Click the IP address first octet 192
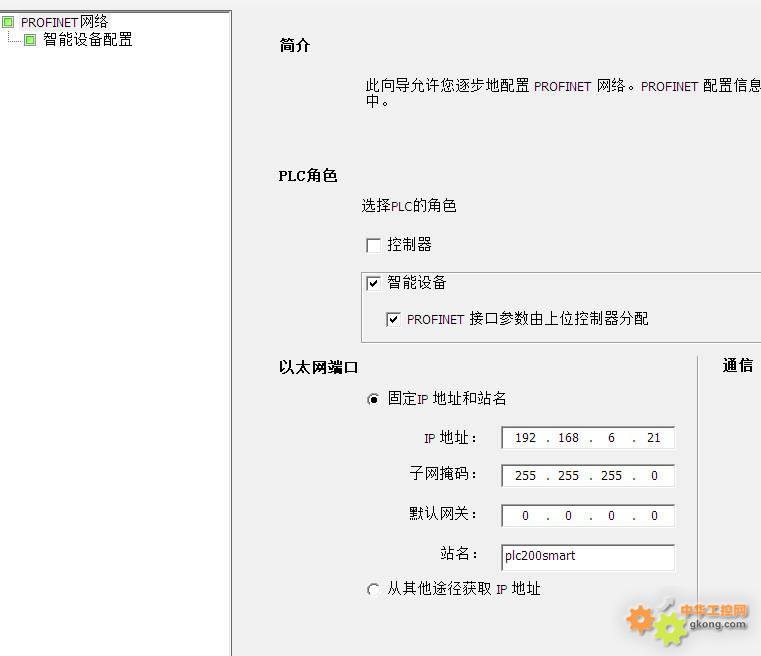The image size is (761, 656). [x=526, y=438]
